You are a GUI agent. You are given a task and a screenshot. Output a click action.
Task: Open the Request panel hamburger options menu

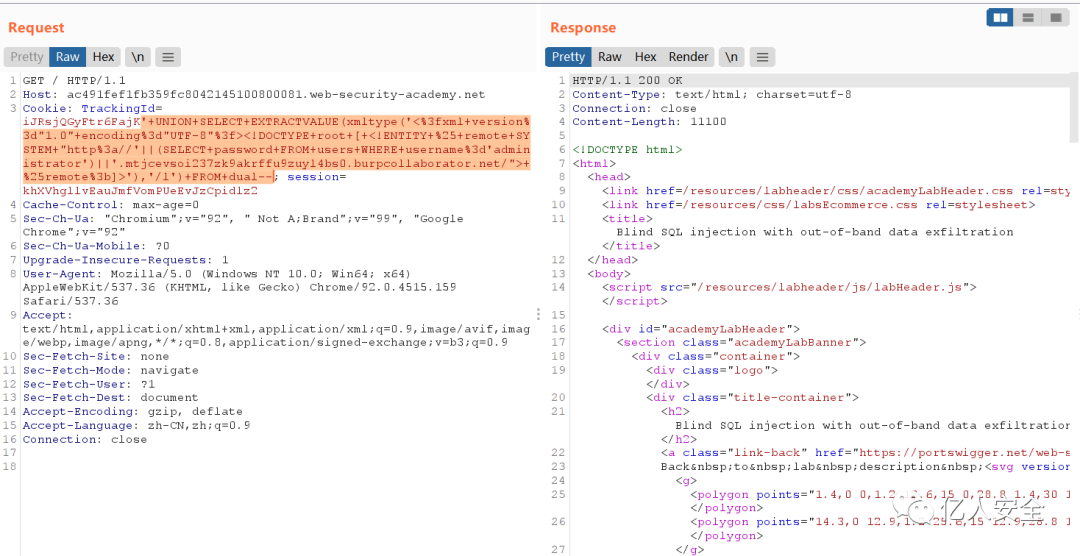[168, 57]
